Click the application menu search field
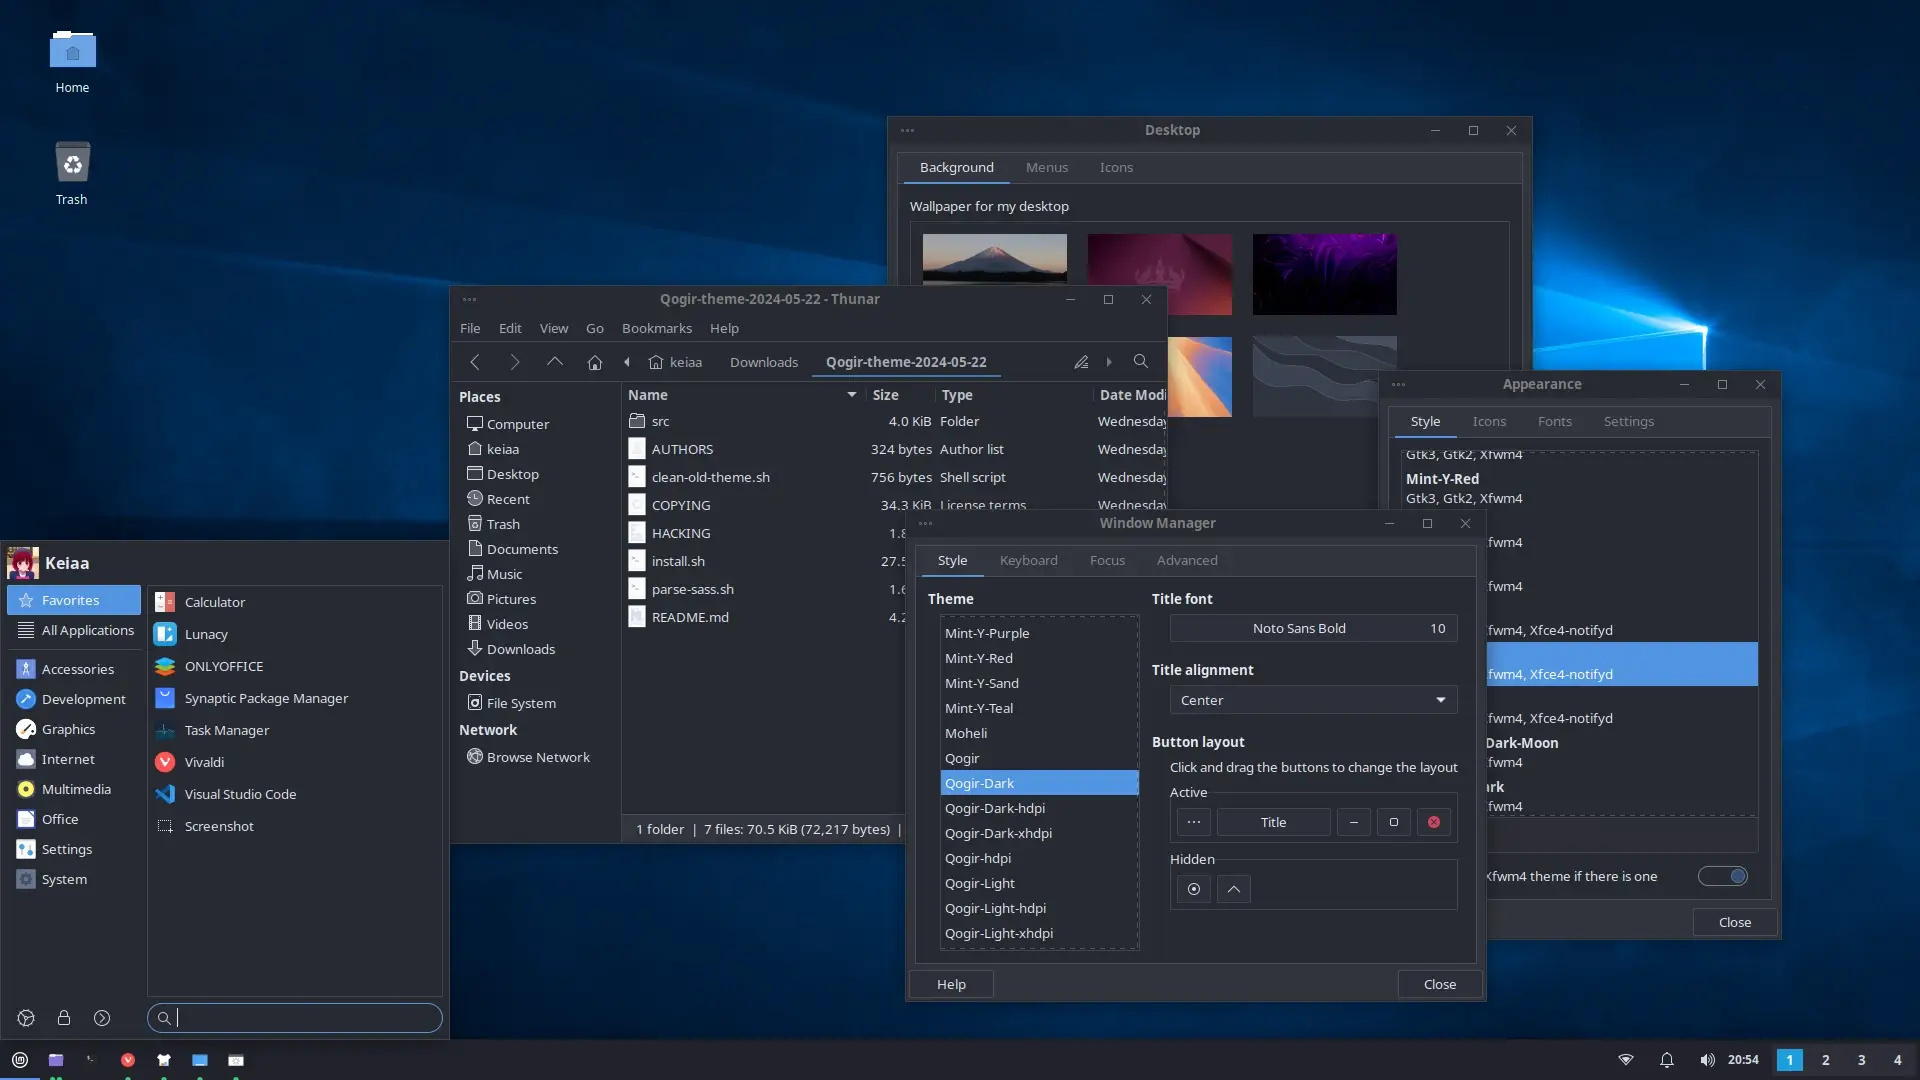This screenshot has height=1080, width=1920. coord(300,1018)
